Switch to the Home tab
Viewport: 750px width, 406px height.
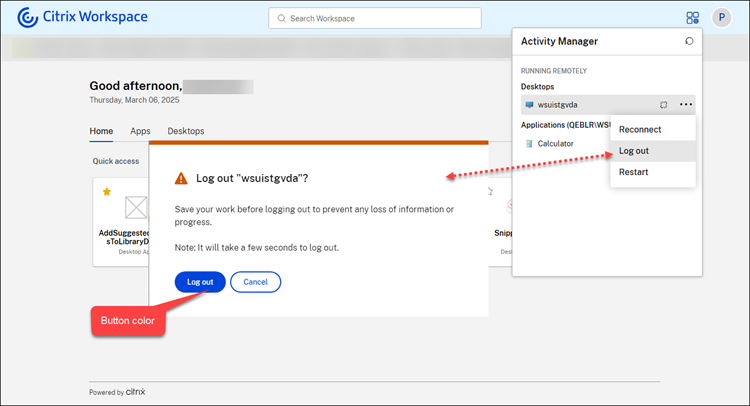(101, 131)
